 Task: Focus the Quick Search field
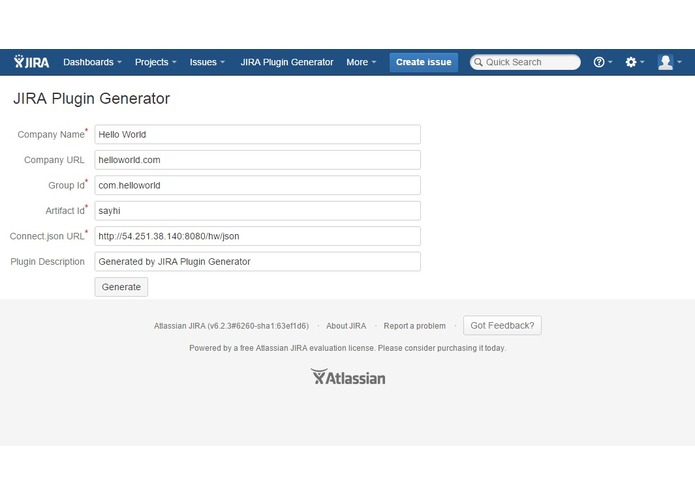click(x=525, y=62)
